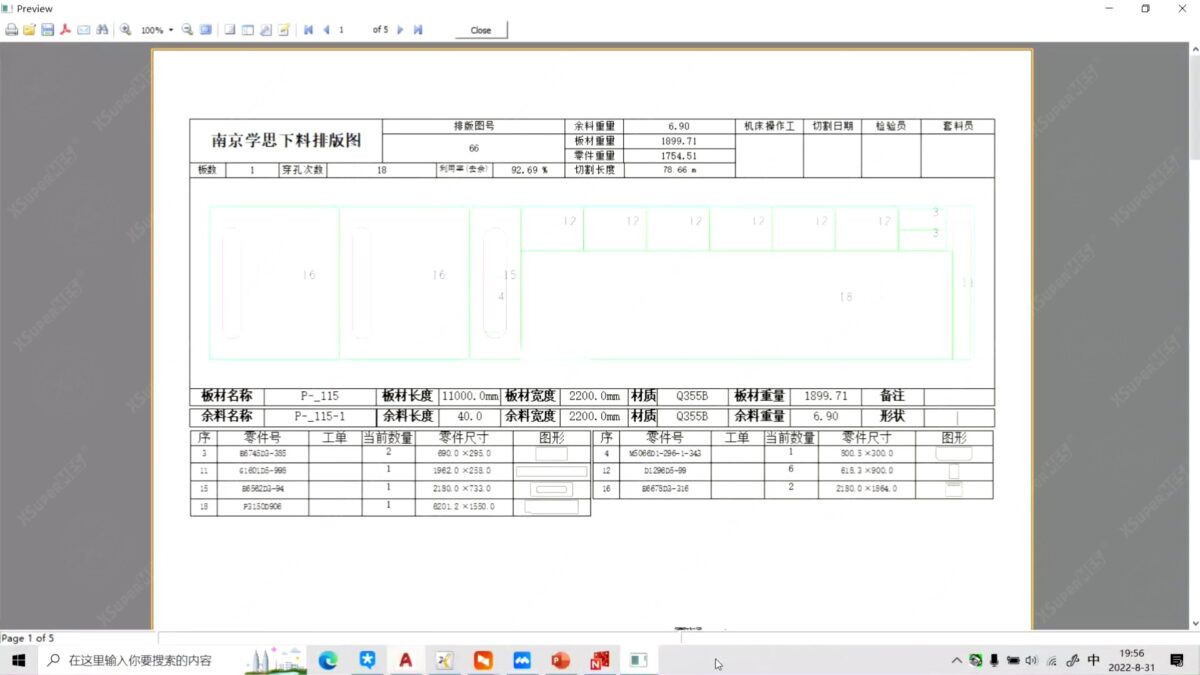The height and width of the screenshot is (675, 1200).
Task: Show hidden system tray icons chevron
Action: (957, 660)
